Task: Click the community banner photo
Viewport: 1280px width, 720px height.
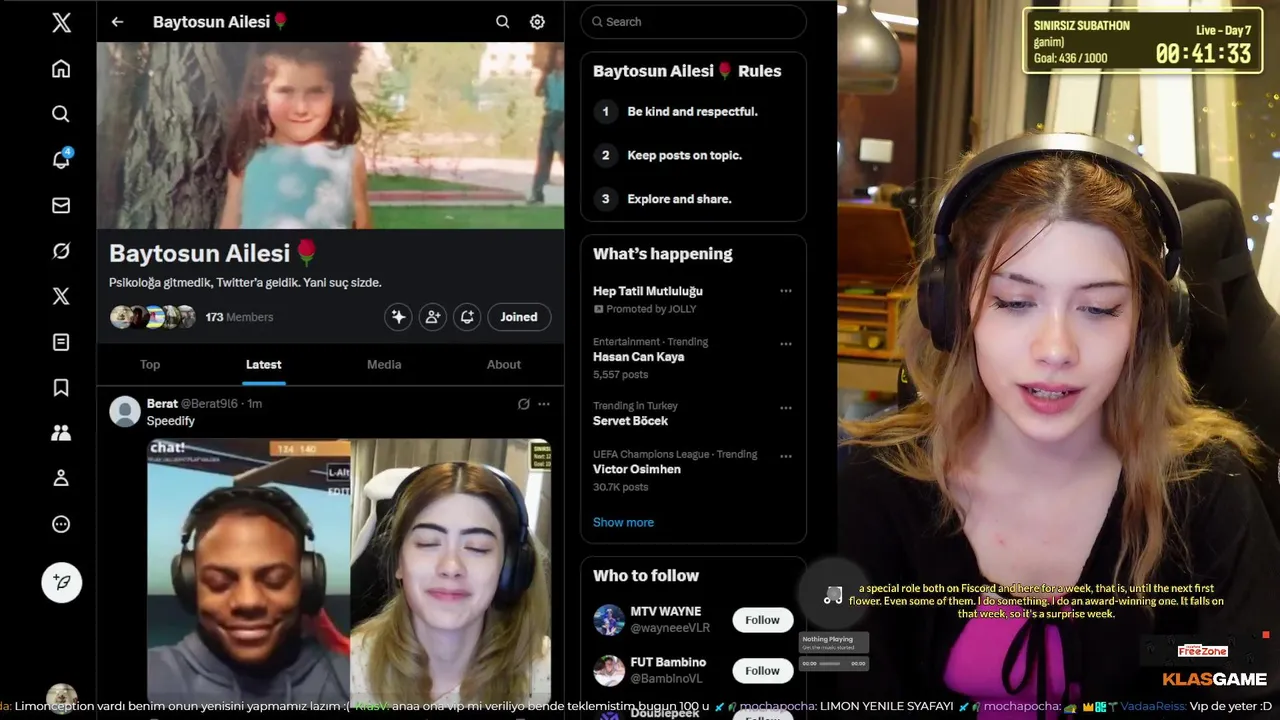Action: point(330,135)
